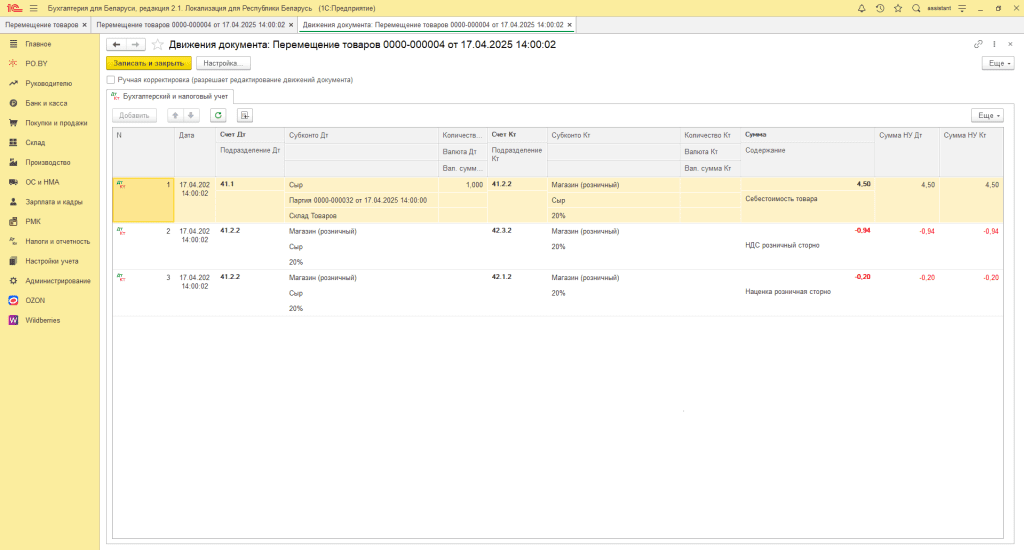Screen dimensions: 1024x550
Task: Go back with the left arrow button
Action: click(116, 44)
